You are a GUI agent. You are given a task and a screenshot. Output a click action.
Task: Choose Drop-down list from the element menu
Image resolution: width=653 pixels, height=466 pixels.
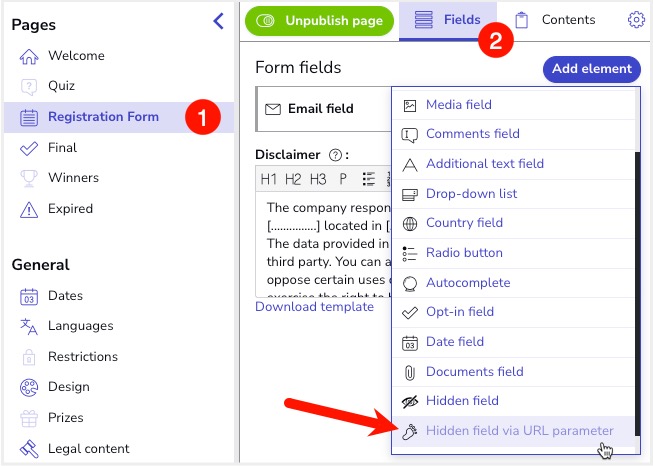tap(471, 194)
